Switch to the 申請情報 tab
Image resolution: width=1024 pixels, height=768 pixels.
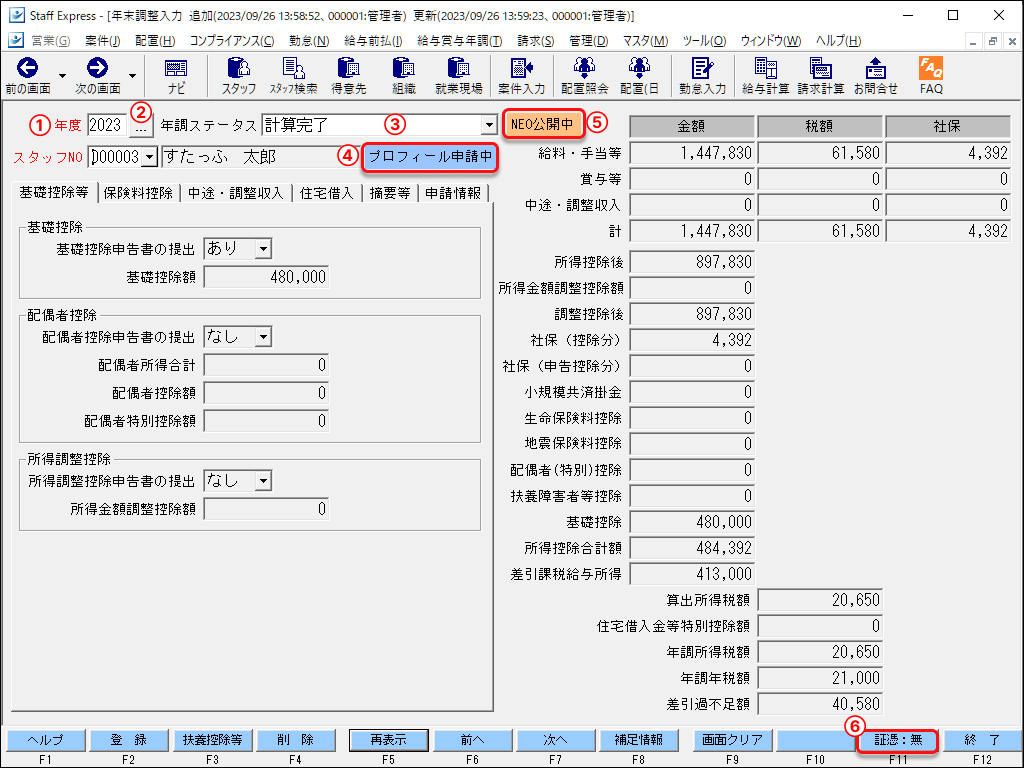click(453, 193)
